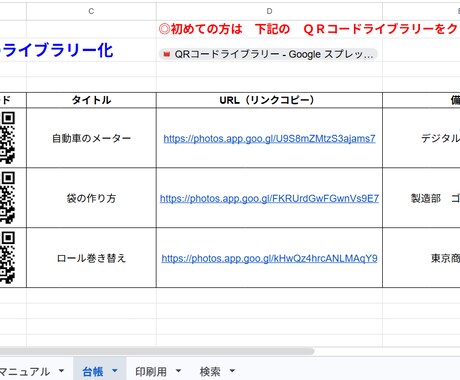460x380 pixels.
Task: Open the 袋の作り方 photos URL link
Action: 269,198
